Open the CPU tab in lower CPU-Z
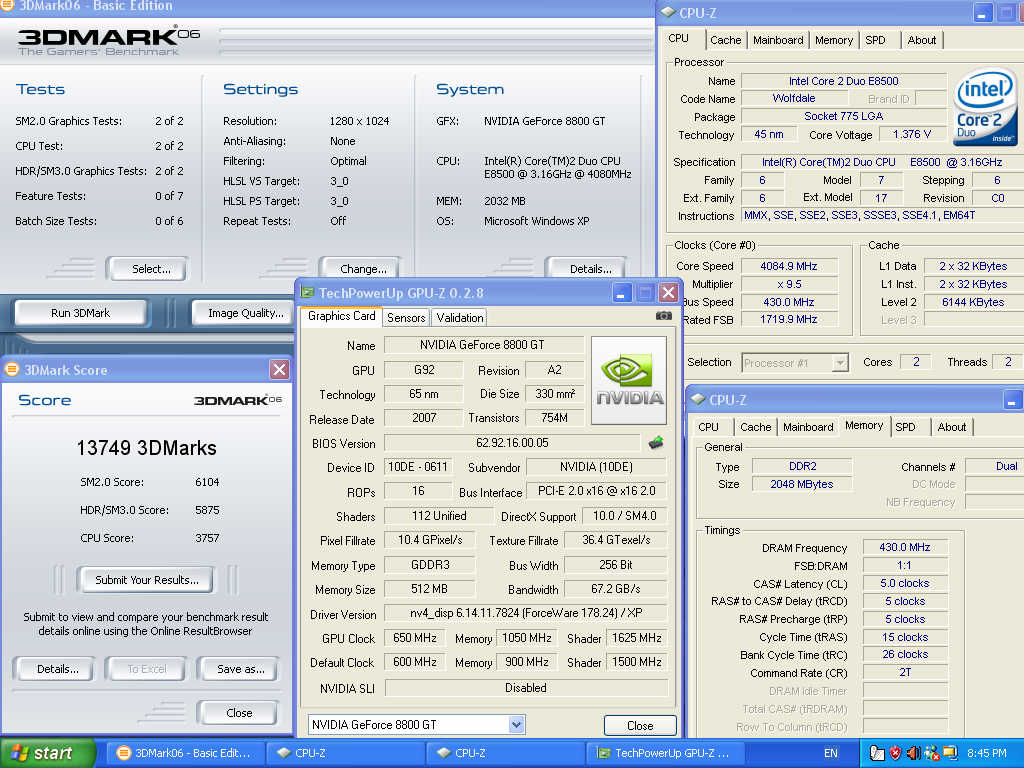 (x=708, y=426)
